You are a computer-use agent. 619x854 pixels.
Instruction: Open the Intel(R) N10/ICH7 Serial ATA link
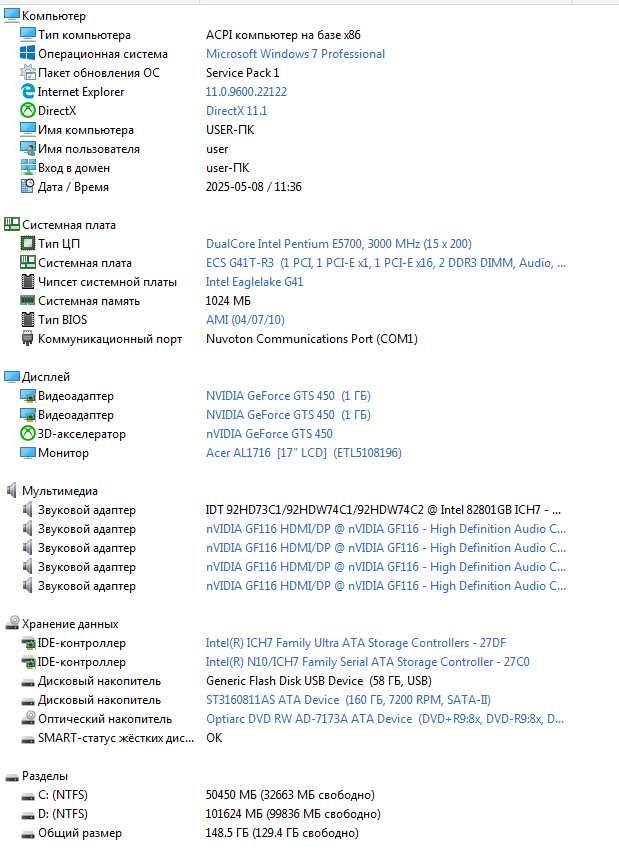coord(367,662)
